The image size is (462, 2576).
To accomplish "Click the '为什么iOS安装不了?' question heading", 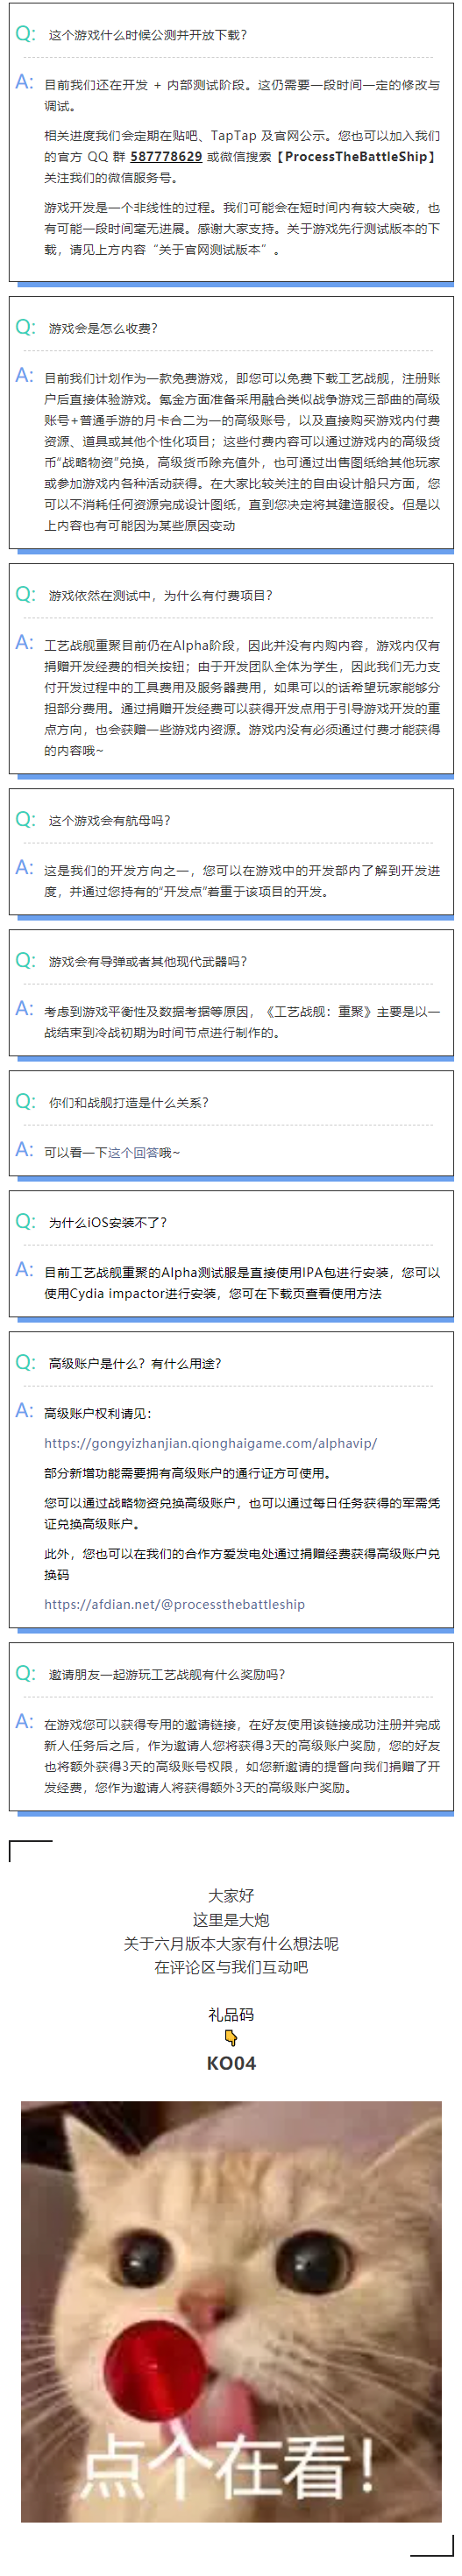I will [108, 1222].
